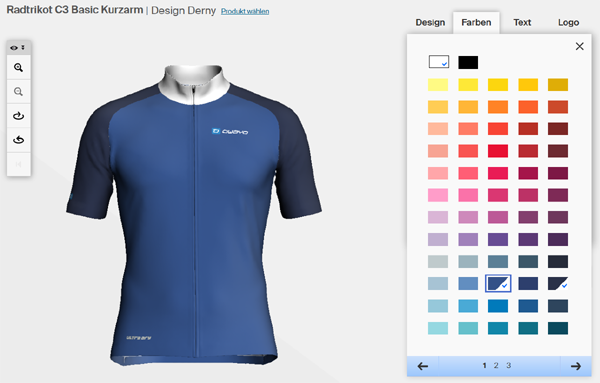Click the checked dark navy swatch

click(558, 284)
